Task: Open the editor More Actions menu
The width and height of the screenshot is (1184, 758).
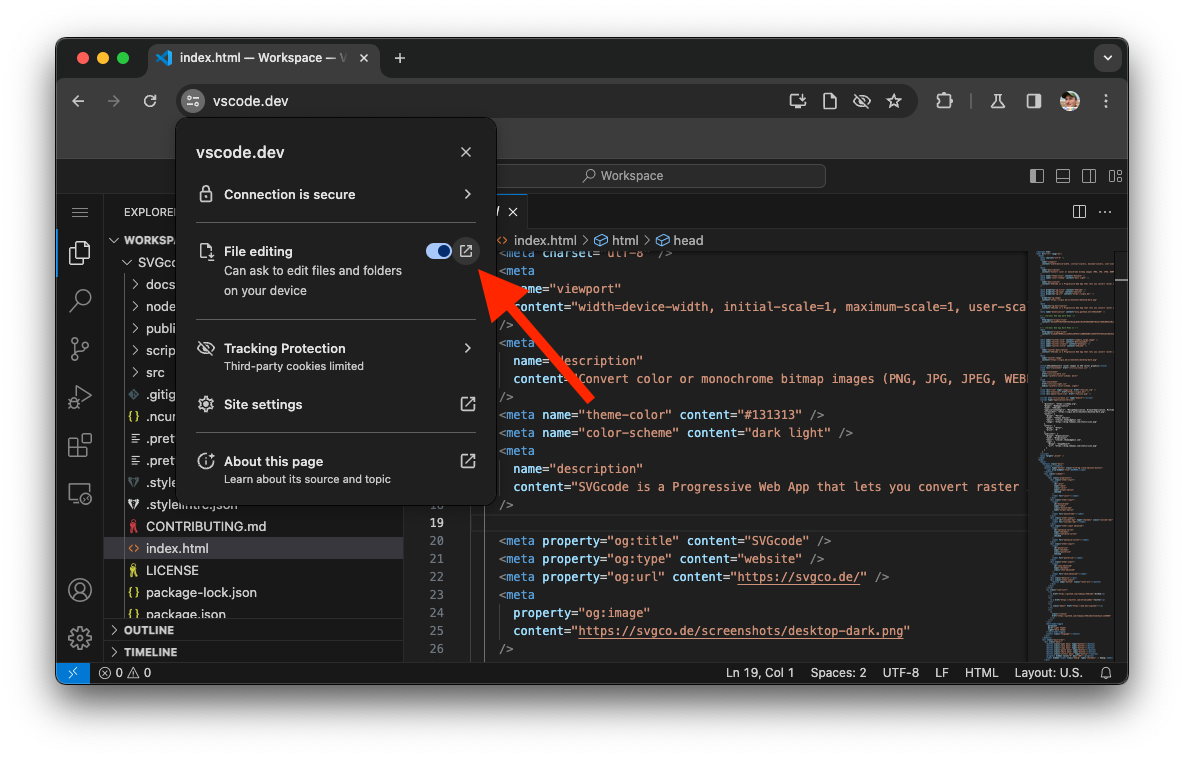Action: click(1104, 211)
